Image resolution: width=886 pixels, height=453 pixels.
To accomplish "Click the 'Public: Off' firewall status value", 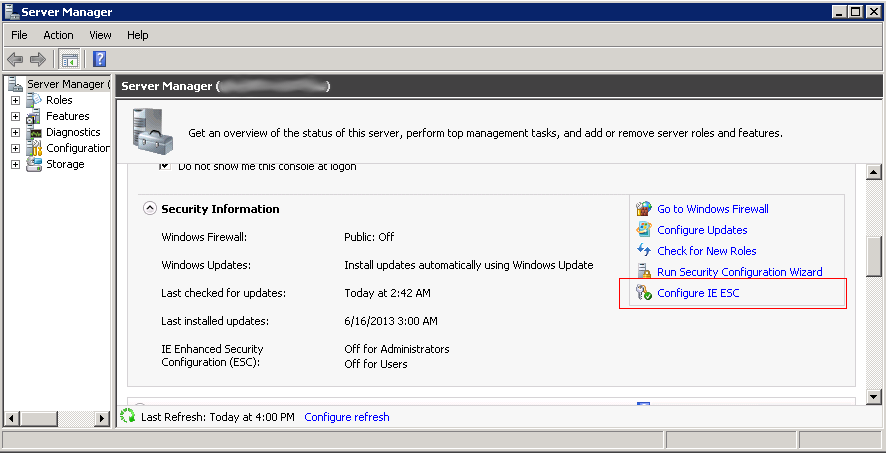I will click(x=369, y=237).
